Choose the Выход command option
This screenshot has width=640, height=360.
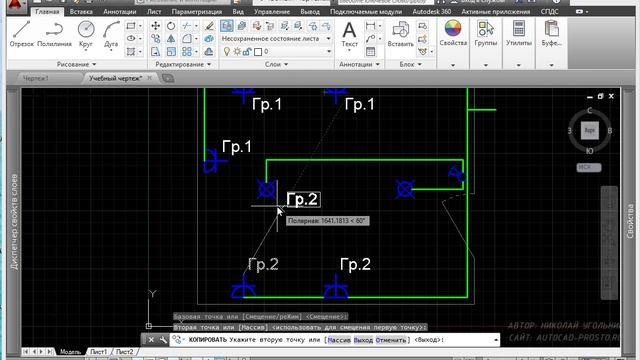tap(363, 340)
